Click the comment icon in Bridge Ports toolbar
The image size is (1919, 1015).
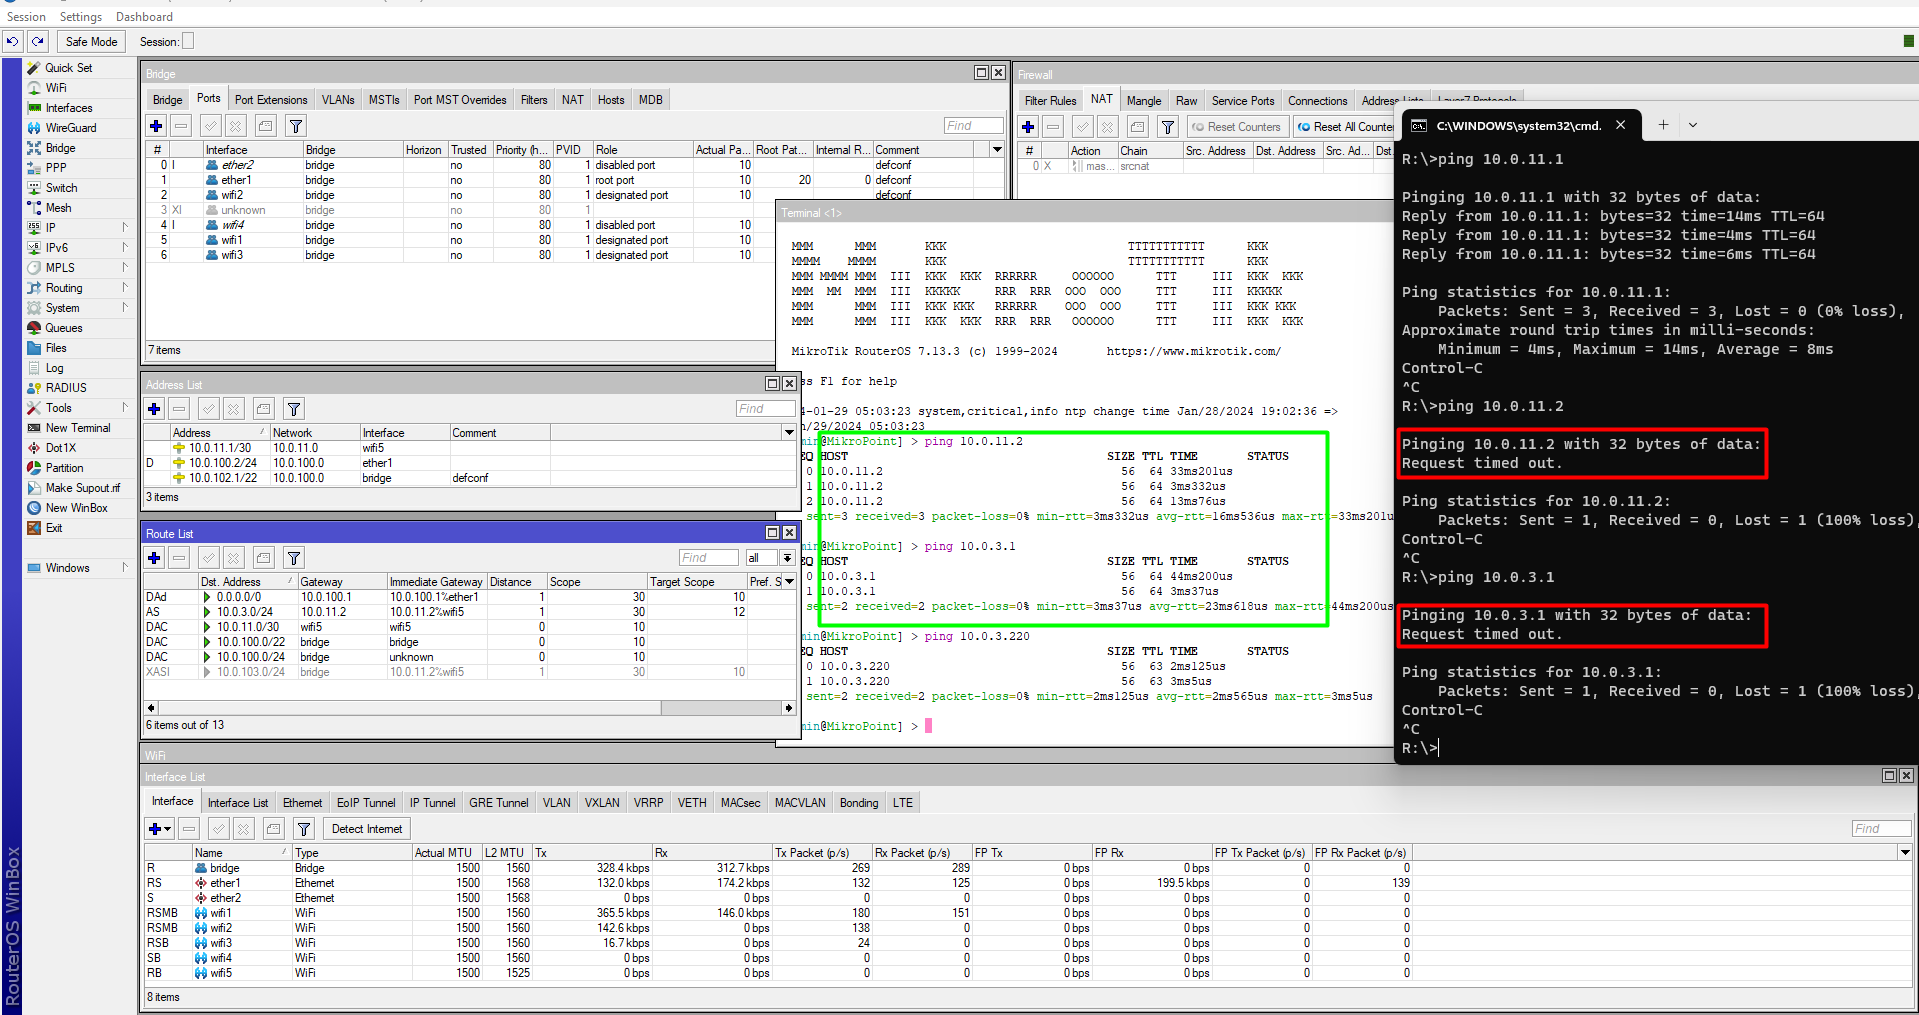tap(265, 126)
